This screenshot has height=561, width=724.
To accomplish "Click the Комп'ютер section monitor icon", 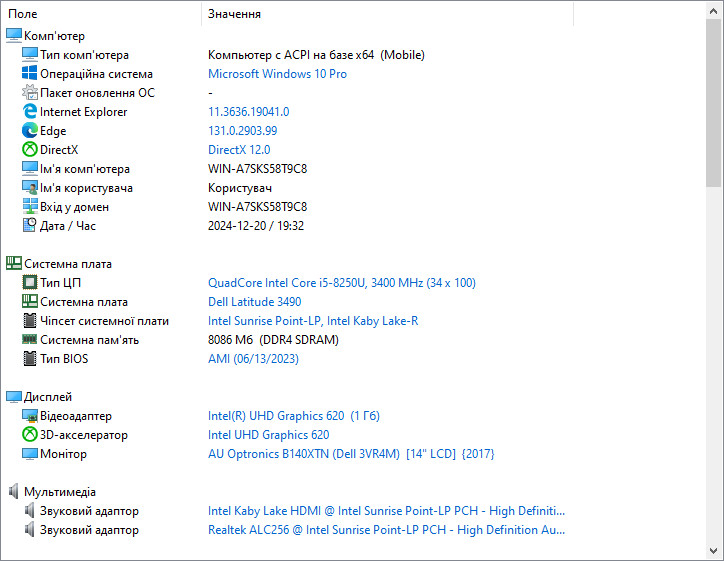I will [13, 36].
